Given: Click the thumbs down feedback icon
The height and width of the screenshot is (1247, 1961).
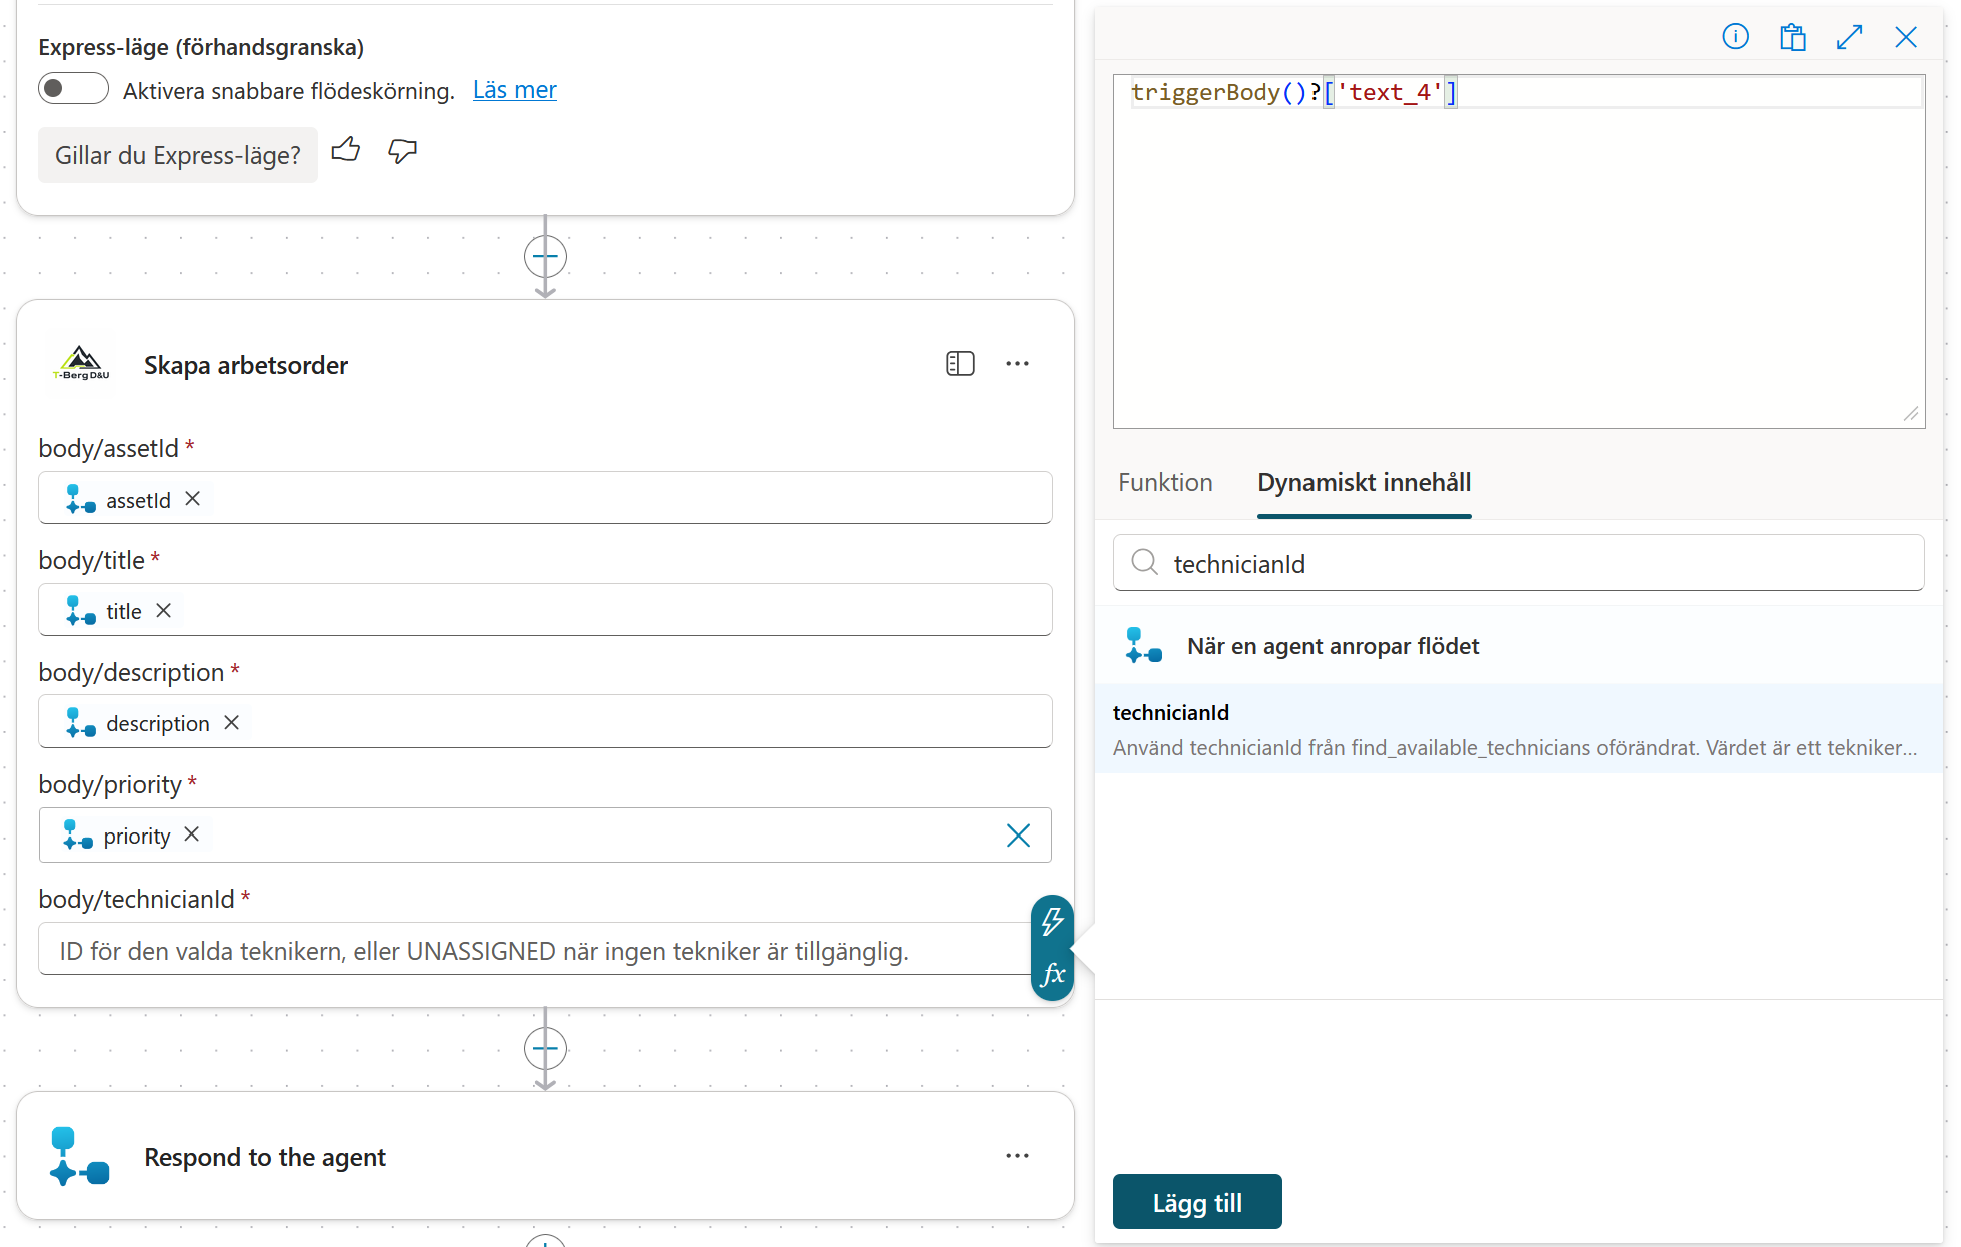Looking at the screenshot, I should click(402, 151).
